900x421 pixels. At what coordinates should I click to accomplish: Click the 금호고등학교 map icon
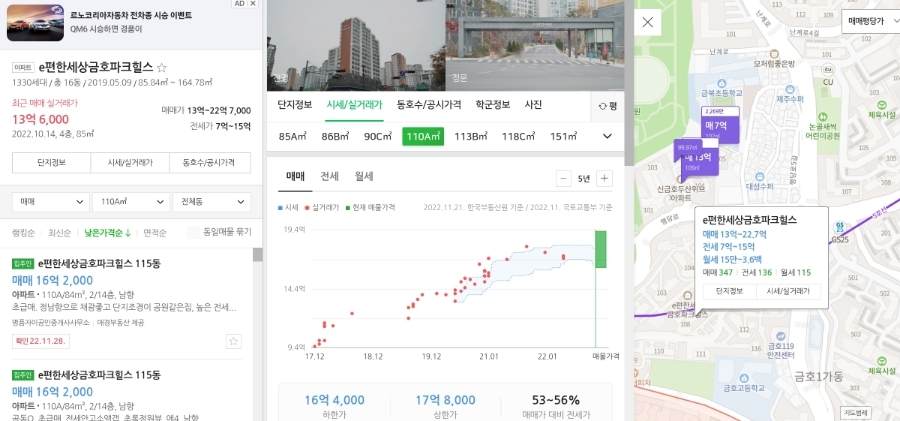(744, 378)
